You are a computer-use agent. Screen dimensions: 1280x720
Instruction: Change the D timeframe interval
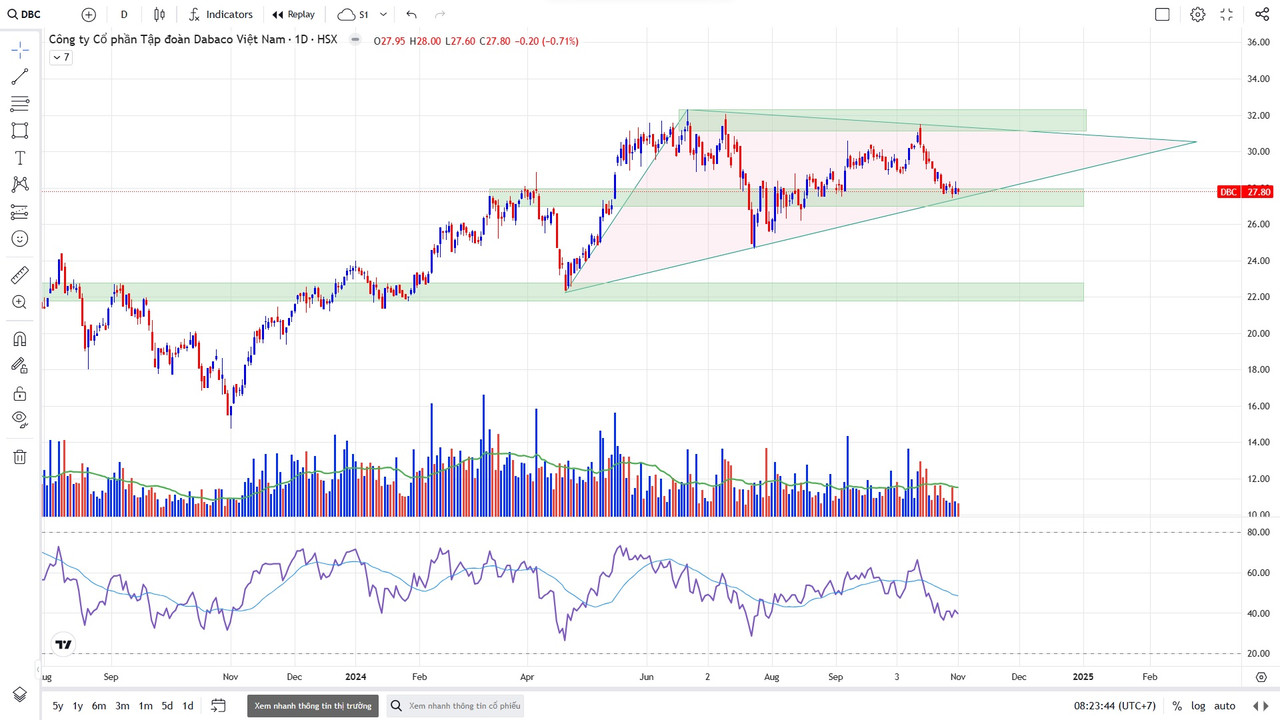124,14
